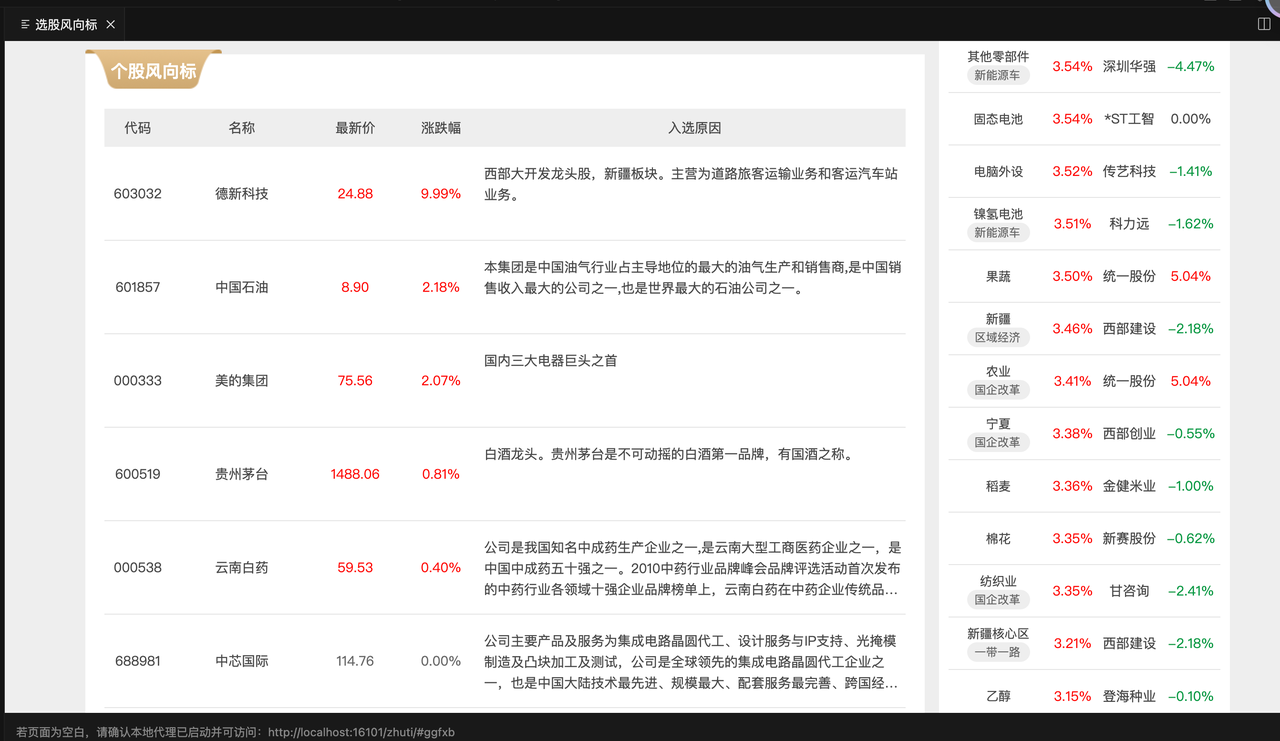1280x741 pixels.
Task: Open the 科力远 leading stock
Action: 1129,224
